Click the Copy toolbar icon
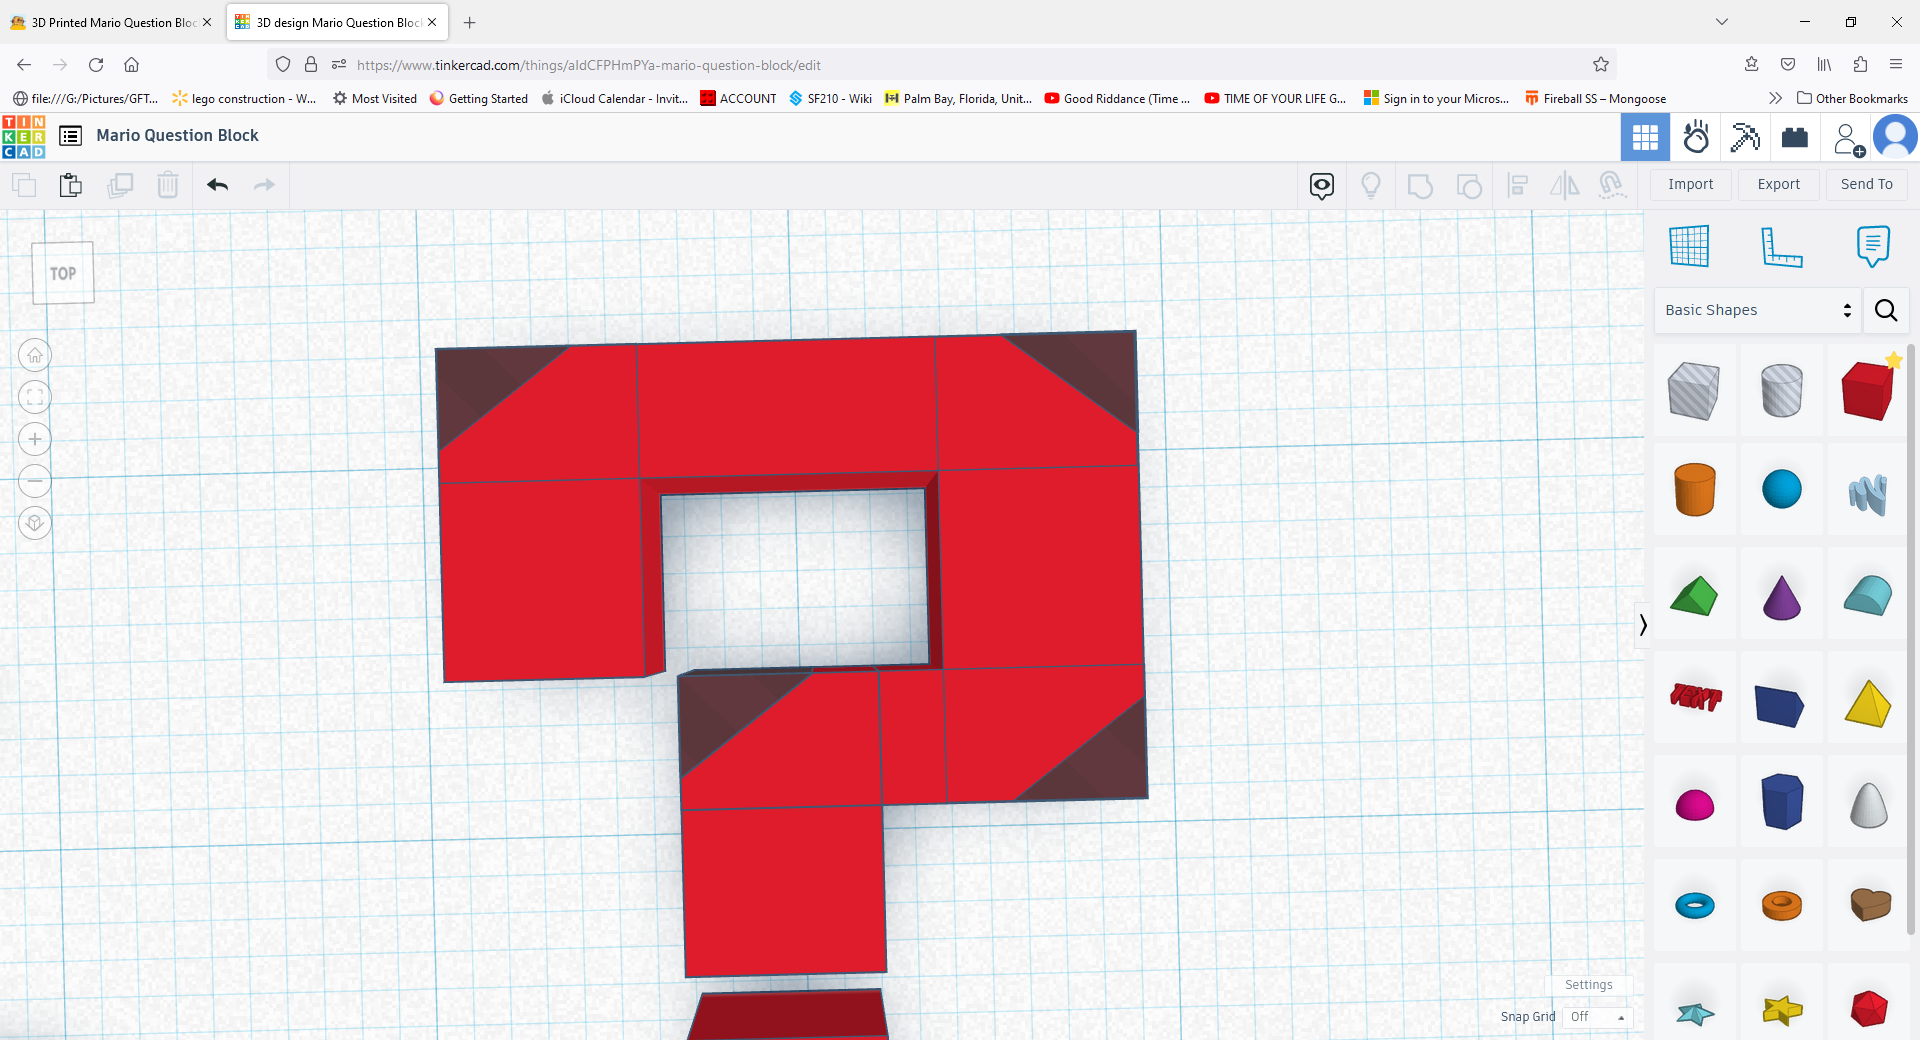Viewport: 1920px width, 1040px height. [x=24, y=185]
